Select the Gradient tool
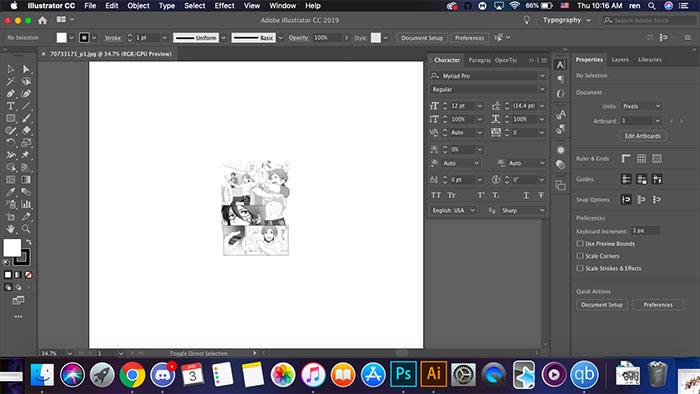This screenshot has width=700, height=394. click(x=26, y=179)
